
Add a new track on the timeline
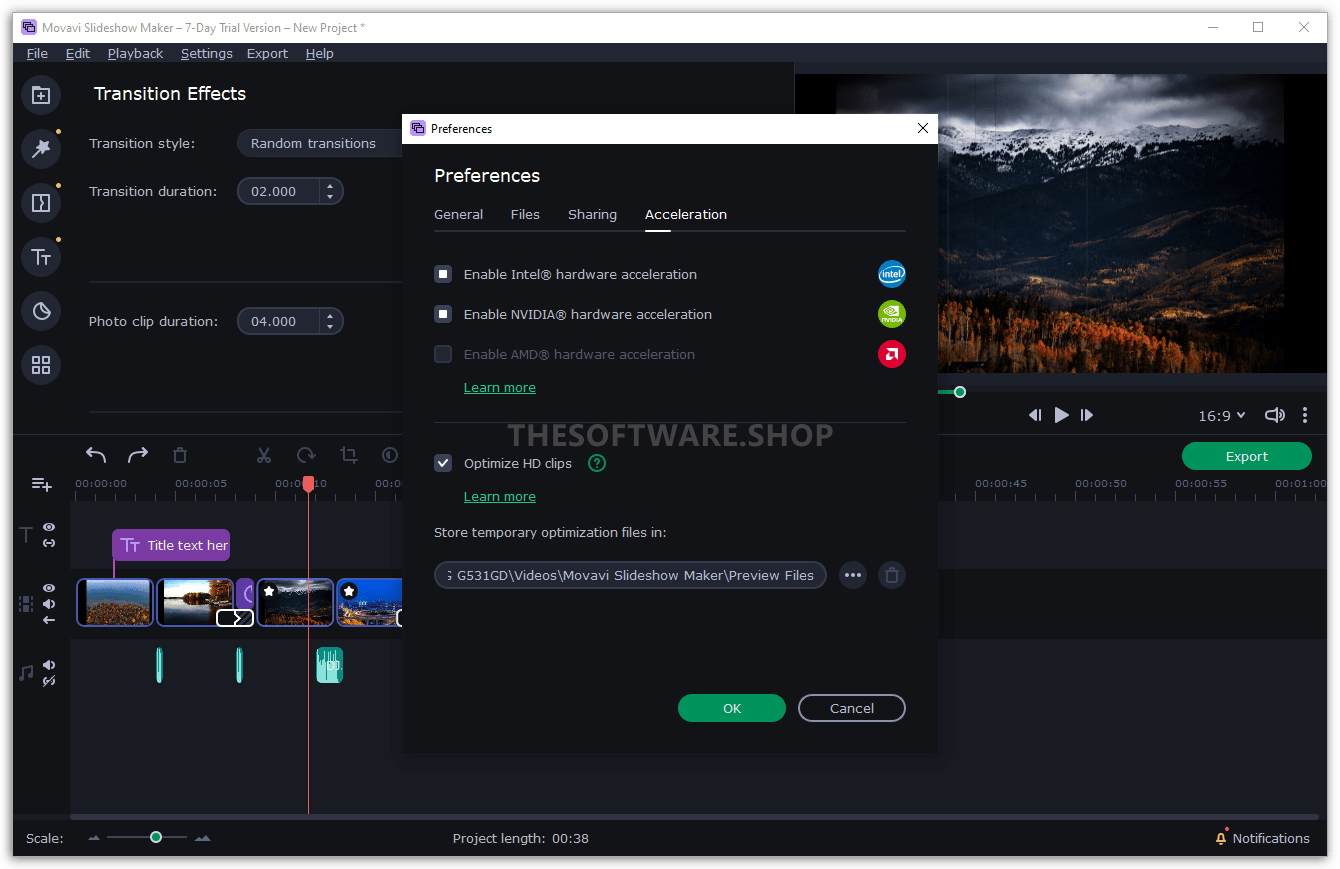[x=41, y=484]
